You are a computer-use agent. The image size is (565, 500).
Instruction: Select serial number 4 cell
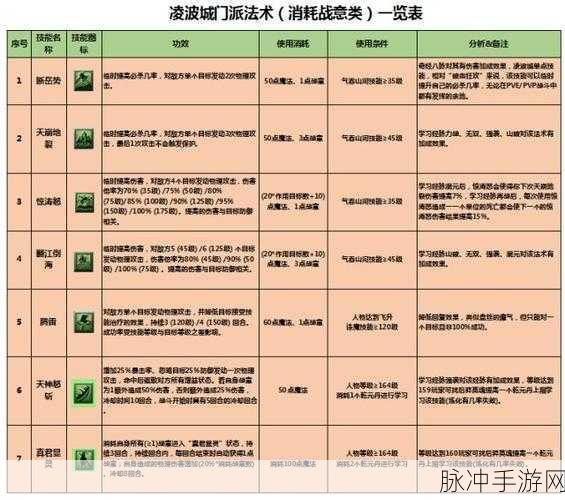(x=19, y=259)
